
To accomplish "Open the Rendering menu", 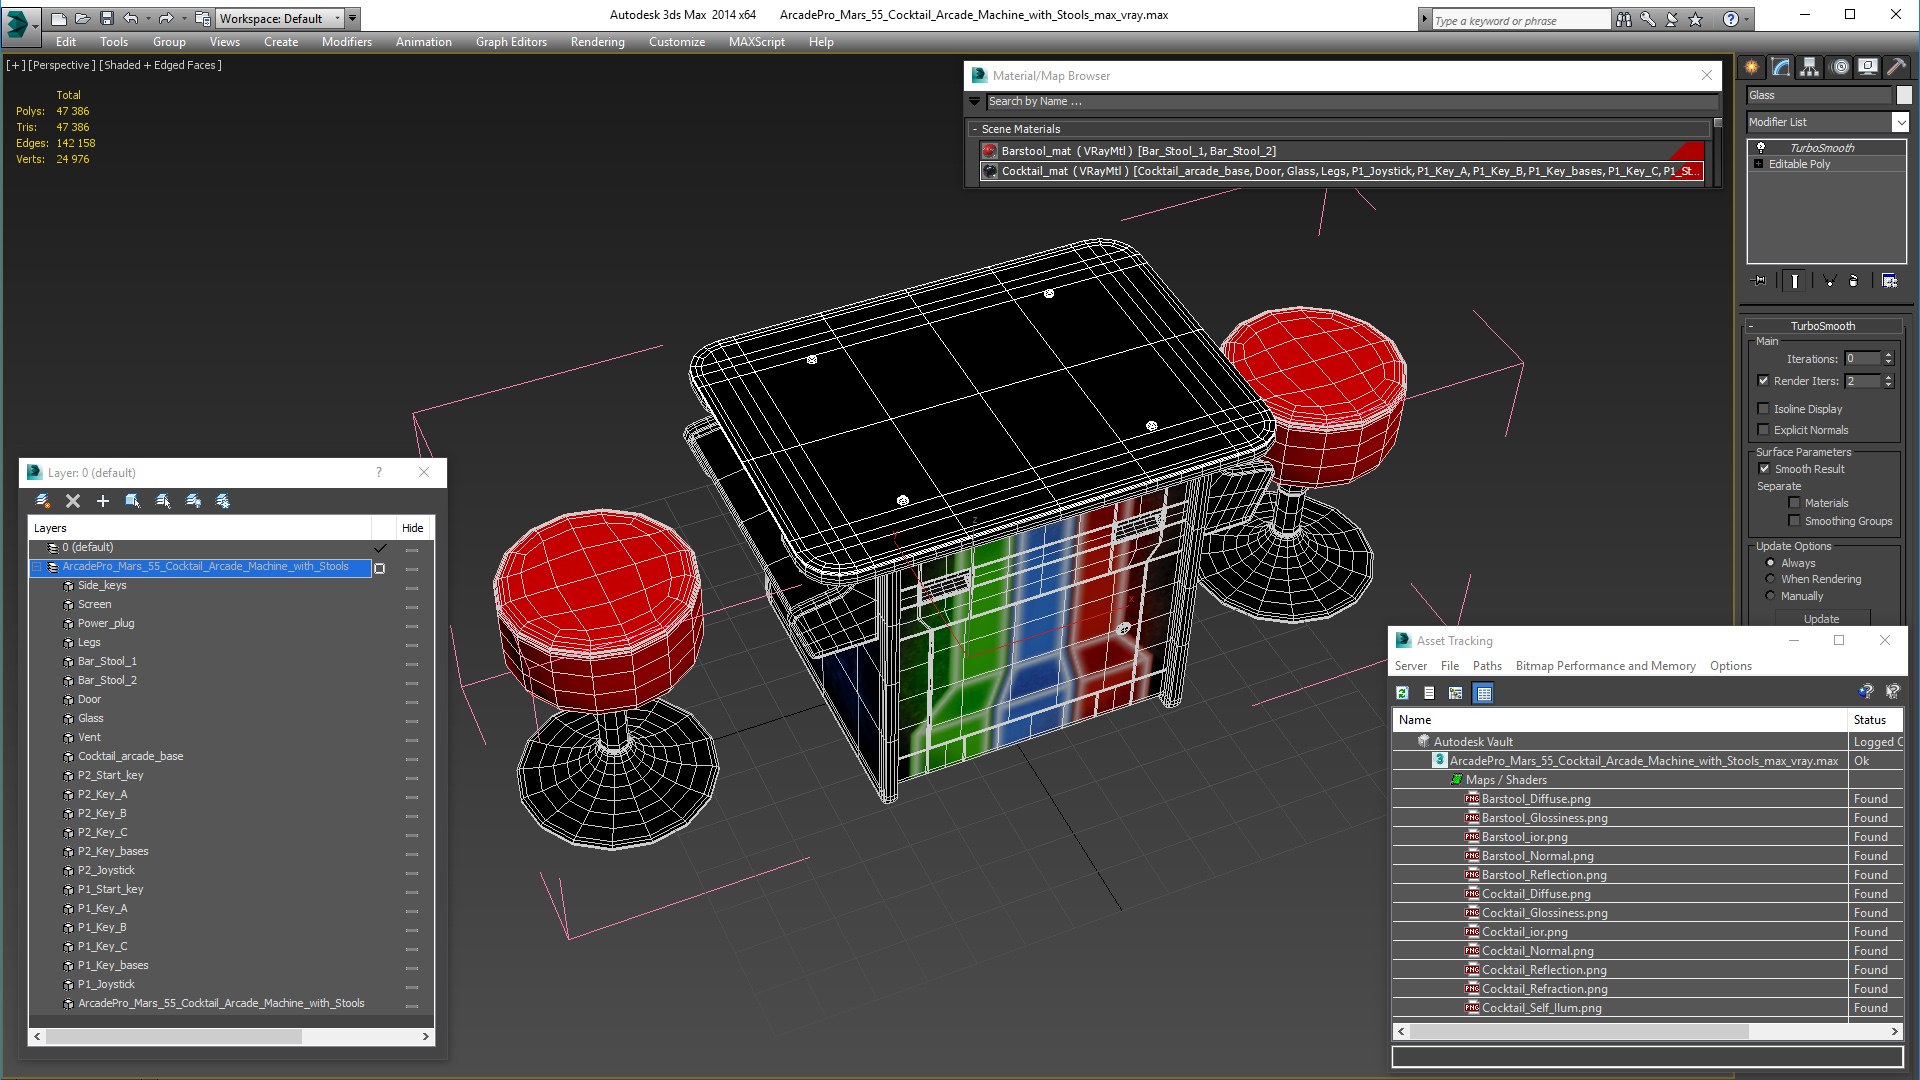I will coord(598,42).
